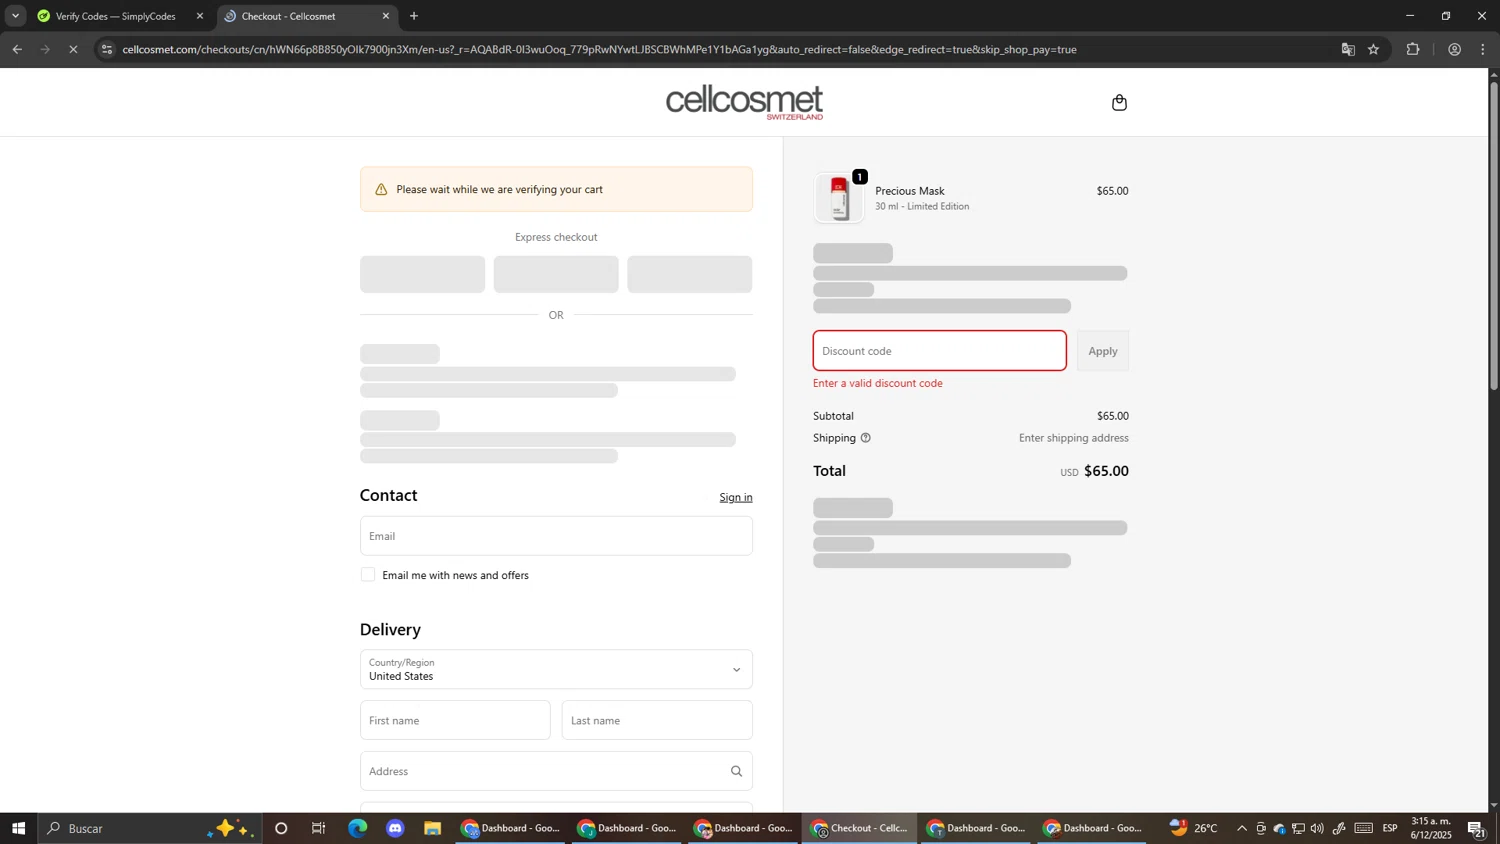Open File Explorer from the taskbar
The image size is (1500, 844).
coord(433,828)
